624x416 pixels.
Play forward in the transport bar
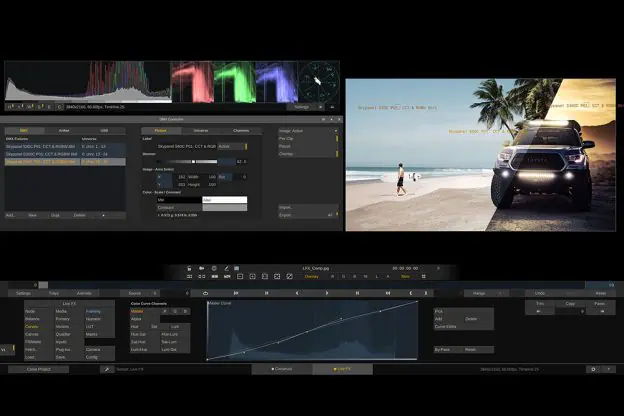click(x=327, y=293)
